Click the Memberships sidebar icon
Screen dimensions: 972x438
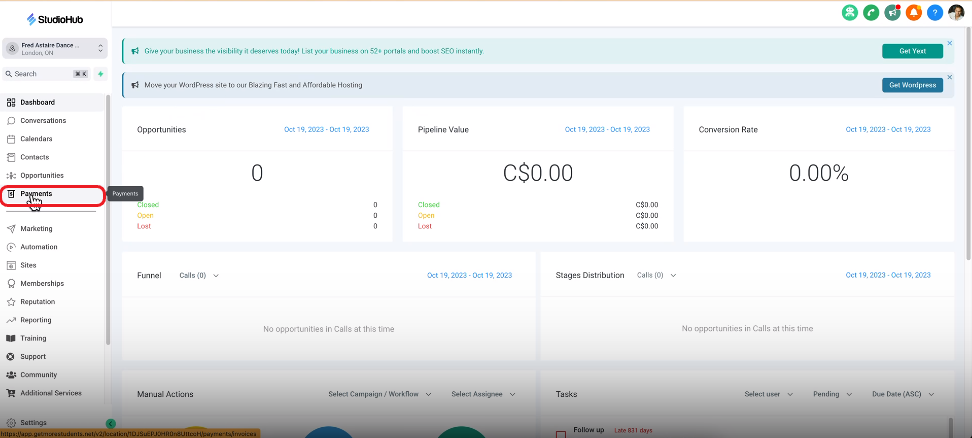pyautogui.click(x=11, y=284)
